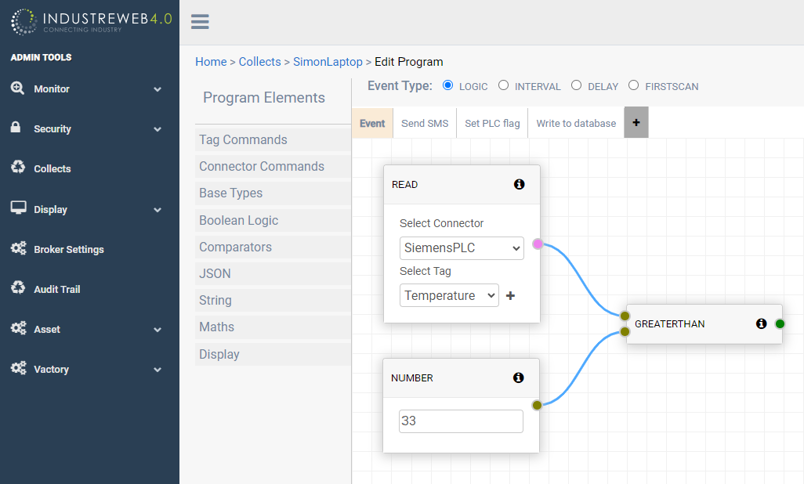Open Collects in the sidebar

point(52,168)
